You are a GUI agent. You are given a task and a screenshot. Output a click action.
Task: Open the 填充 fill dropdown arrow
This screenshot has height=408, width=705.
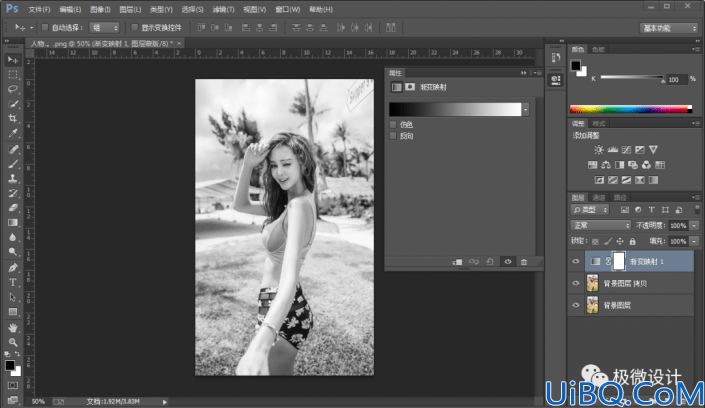tap(695, 242)
